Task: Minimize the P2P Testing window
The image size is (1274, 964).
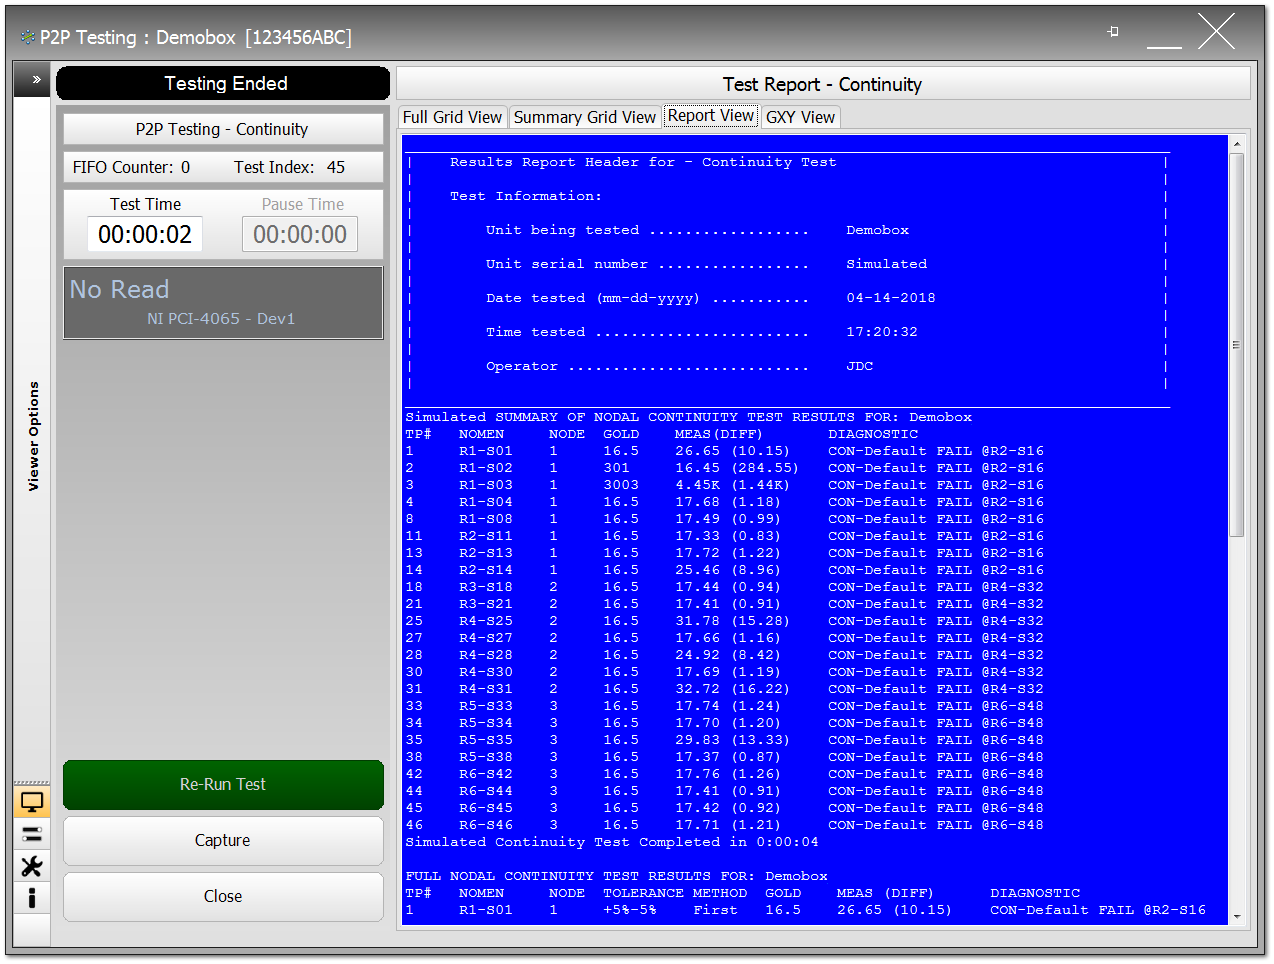Action: [1163, 34]
